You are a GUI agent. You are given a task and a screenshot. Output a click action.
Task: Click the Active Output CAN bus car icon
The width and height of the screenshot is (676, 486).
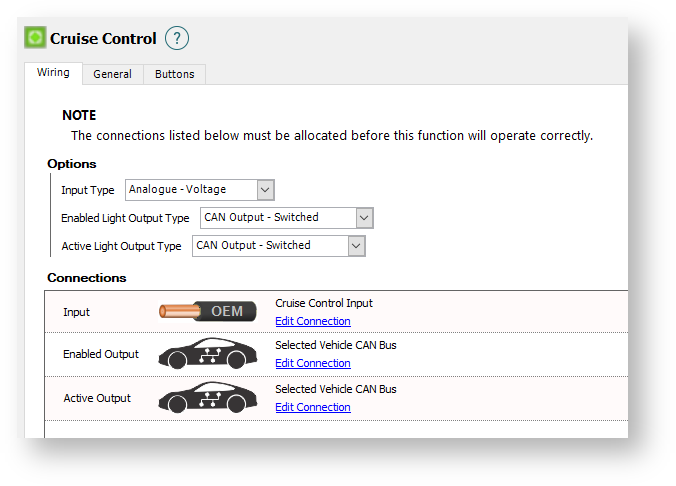click(208, 398)
